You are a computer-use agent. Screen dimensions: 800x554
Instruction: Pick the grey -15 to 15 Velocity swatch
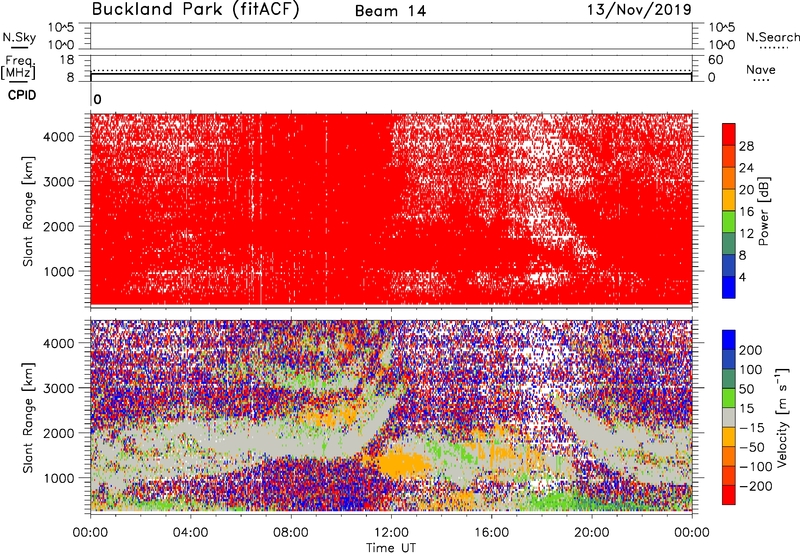[x=729, y=418]
